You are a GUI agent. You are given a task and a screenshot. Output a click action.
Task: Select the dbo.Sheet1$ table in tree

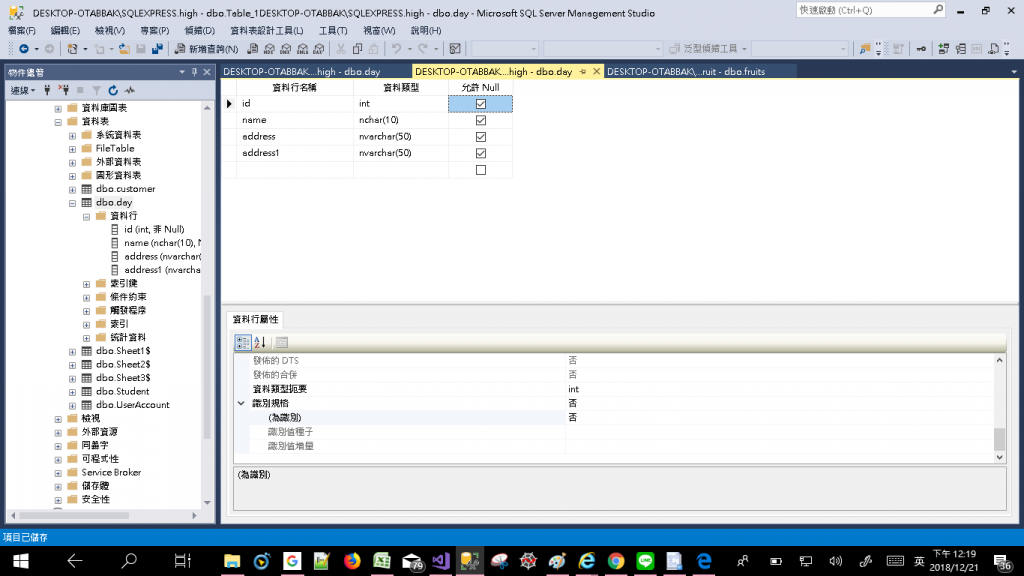click(x=123, y=351)
